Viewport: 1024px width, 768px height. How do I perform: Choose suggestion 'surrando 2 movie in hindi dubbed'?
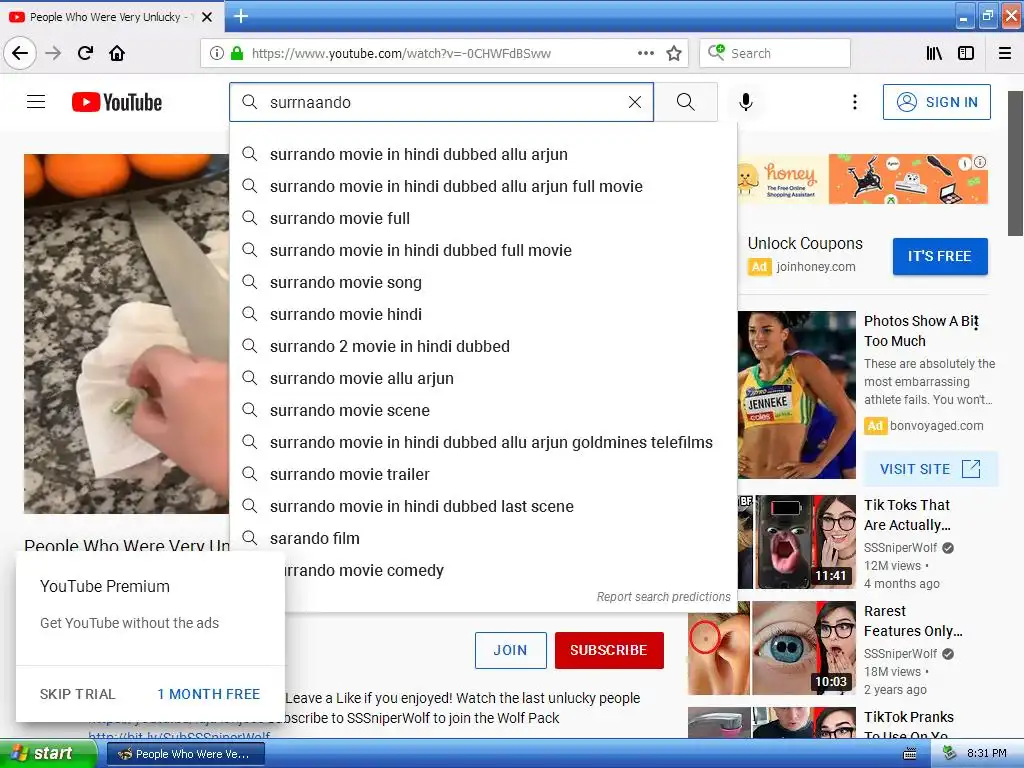483,346
